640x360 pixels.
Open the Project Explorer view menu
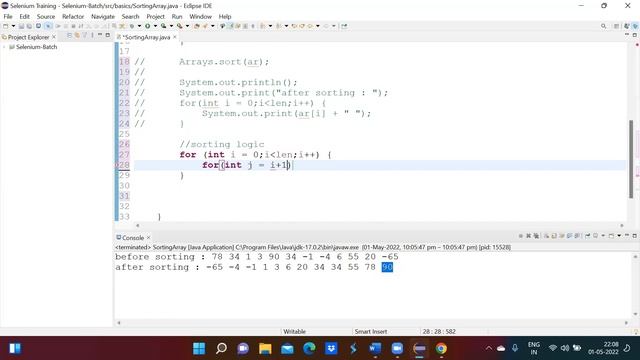click(92, 36)
